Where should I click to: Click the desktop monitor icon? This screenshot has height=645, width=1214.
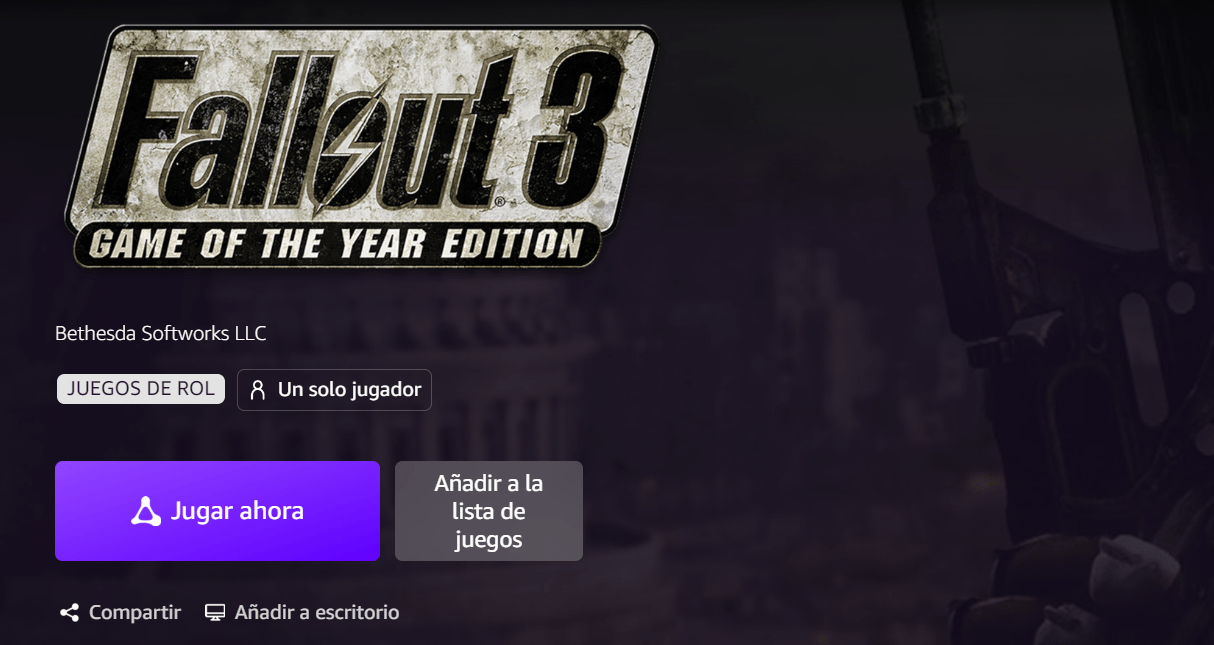pos(215,612)
